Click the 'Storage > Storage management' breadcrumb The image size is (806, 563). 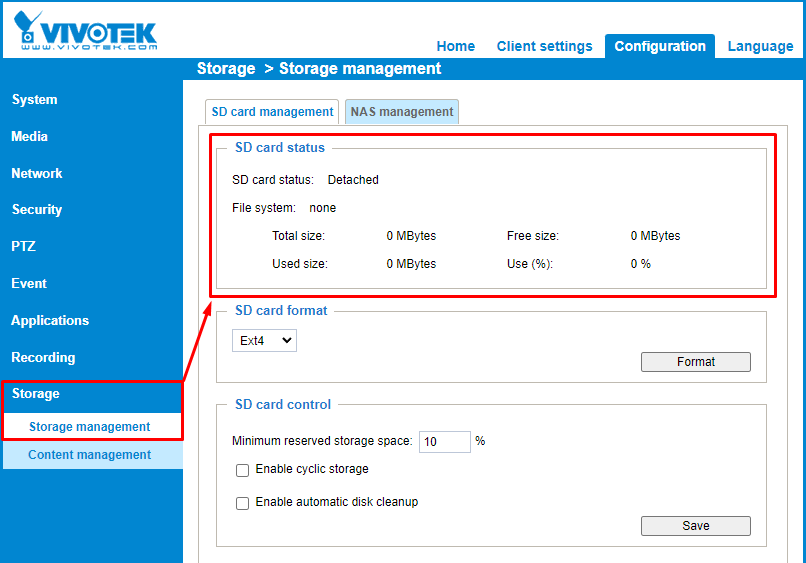click(x=319, y=68)
